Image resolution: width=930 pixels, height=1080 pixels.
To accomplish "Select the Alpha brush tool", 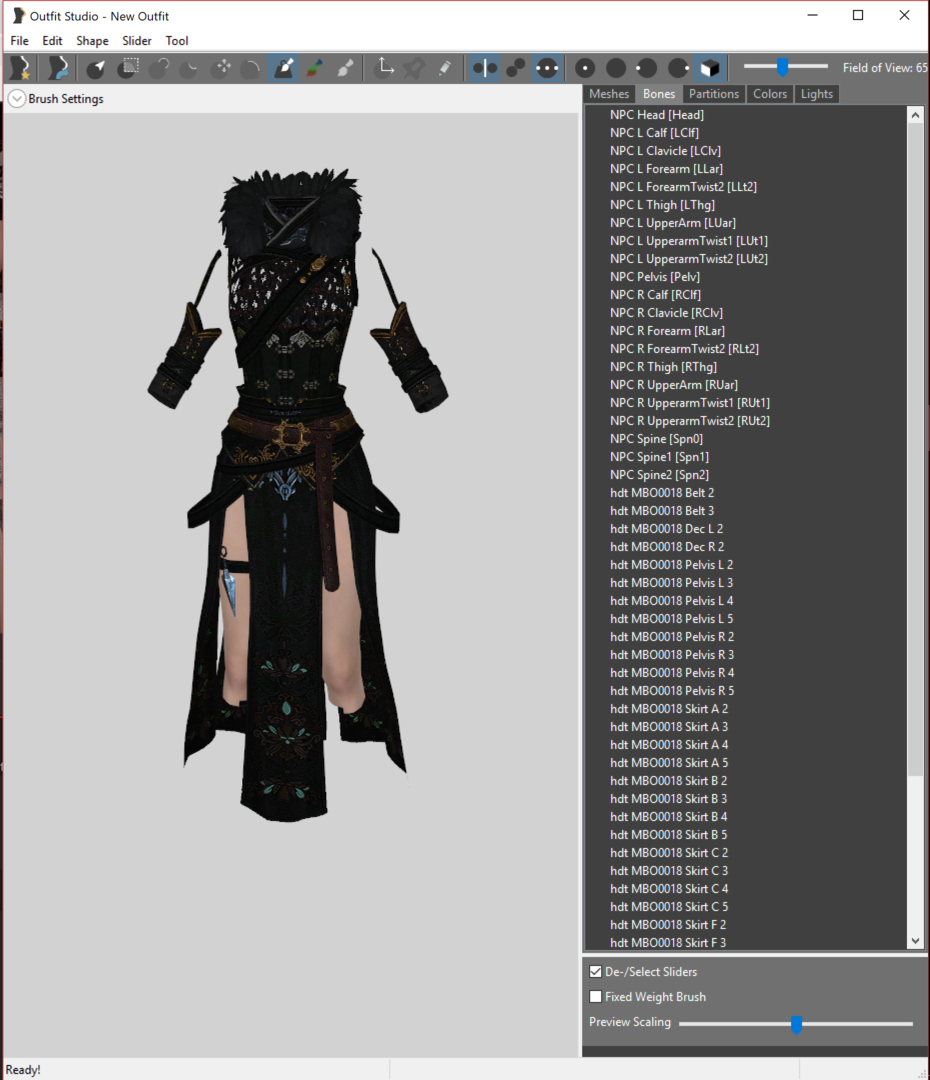I will tap(346, 68).
